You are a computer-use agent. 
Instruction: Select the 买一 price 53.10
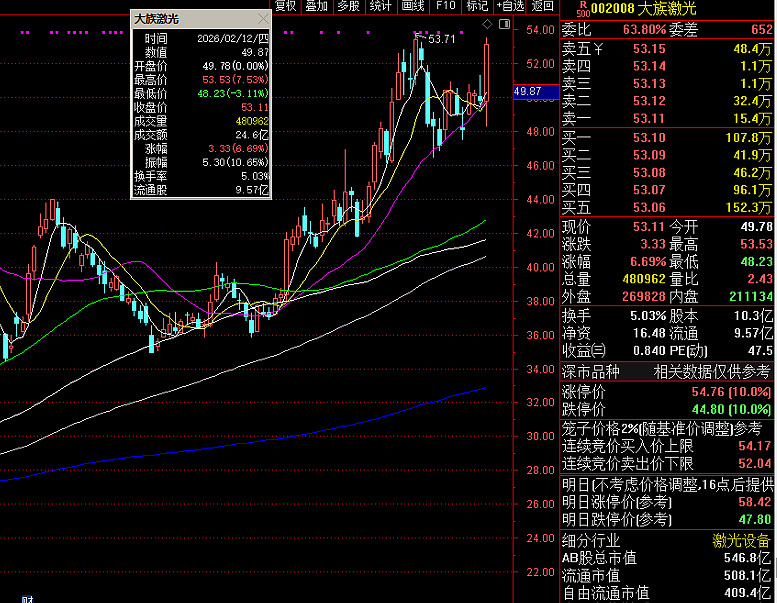pyautogui.click(x=649, y=138)
